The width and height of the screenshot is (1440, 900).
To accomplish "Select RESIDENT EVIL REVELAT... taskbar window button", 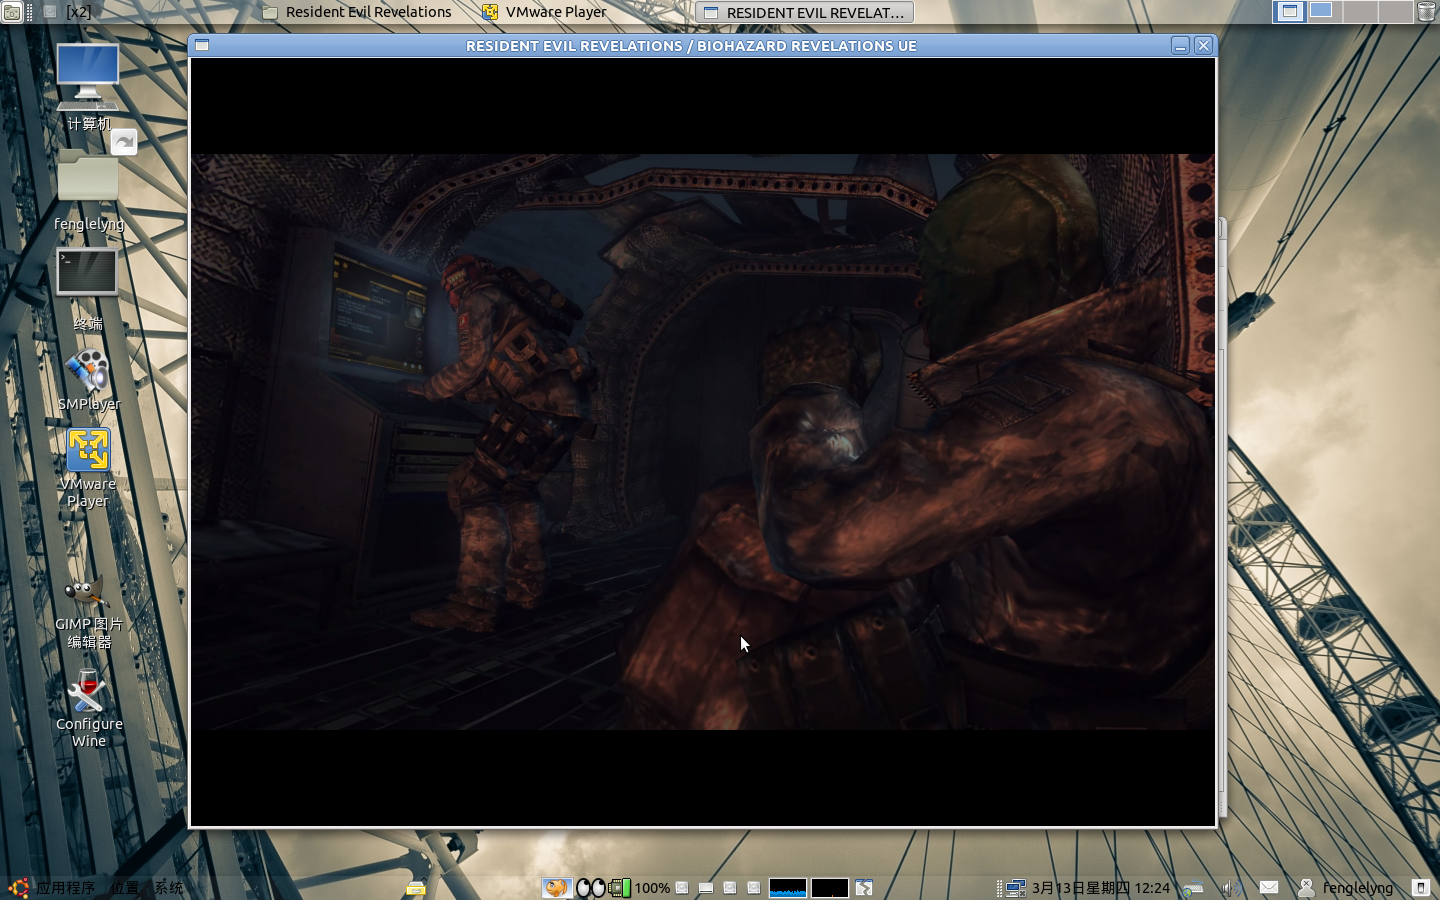I will [804, 12].
